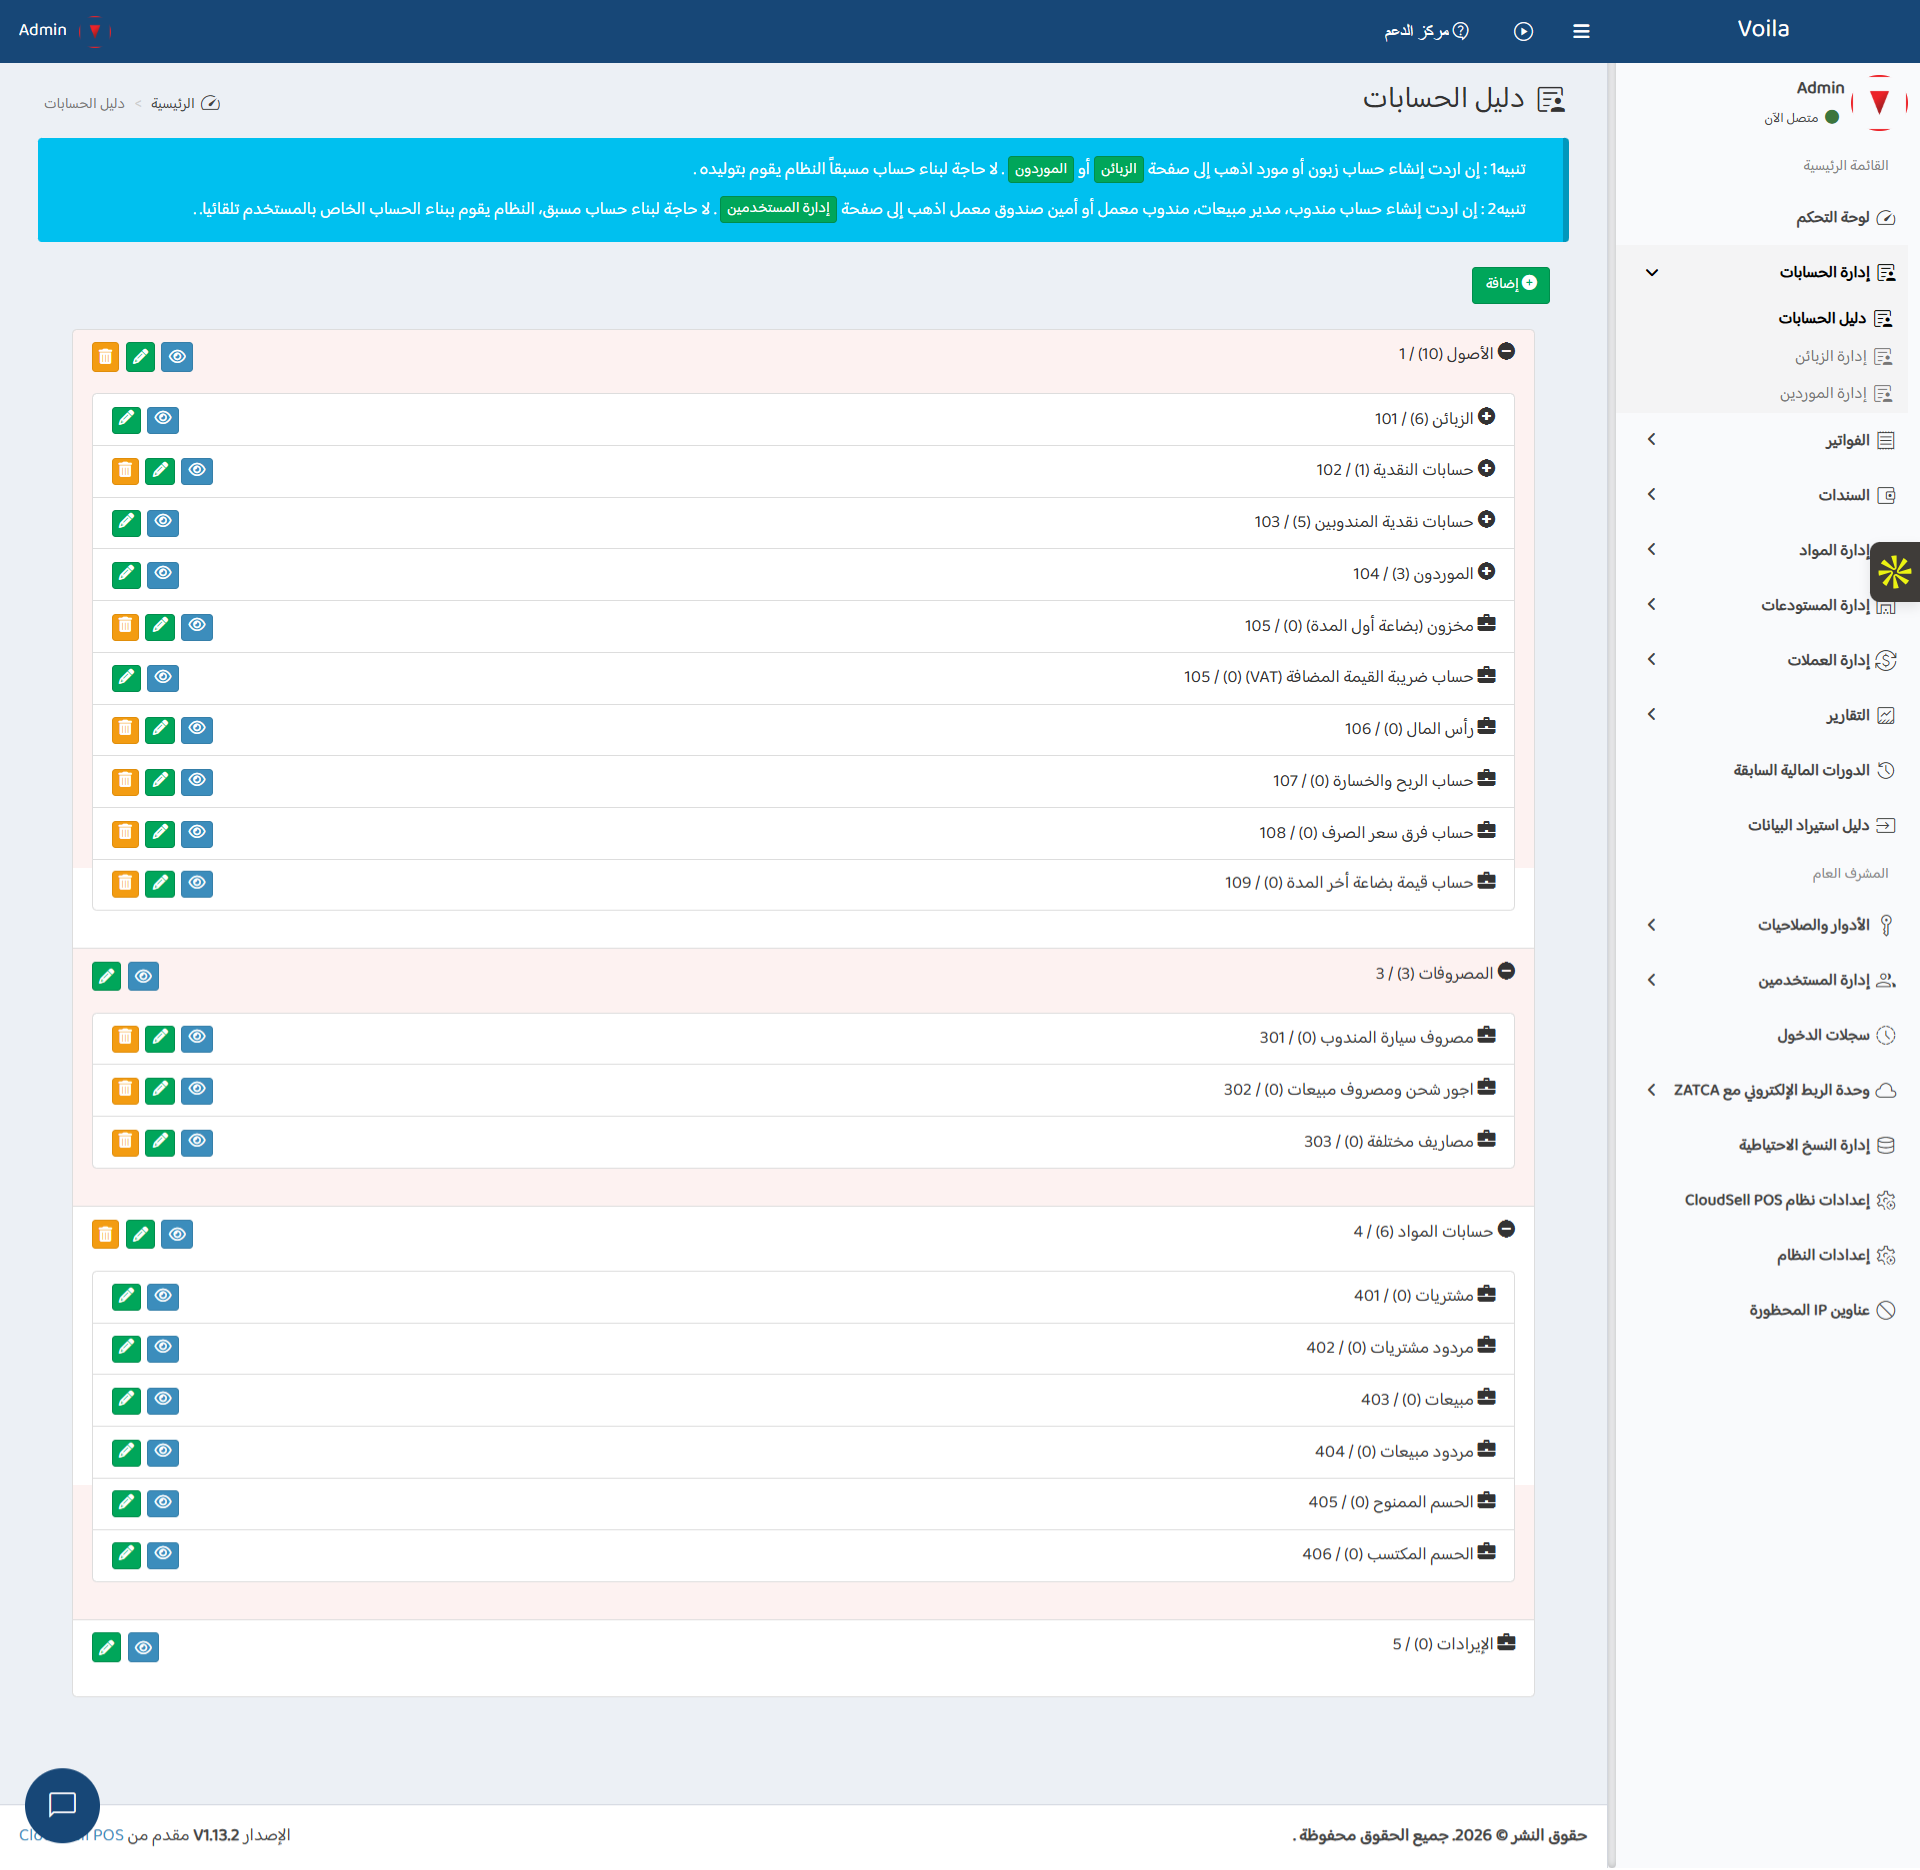Edit حساب ضريبة القيمة المضافة VAT account

click(126, 678)
